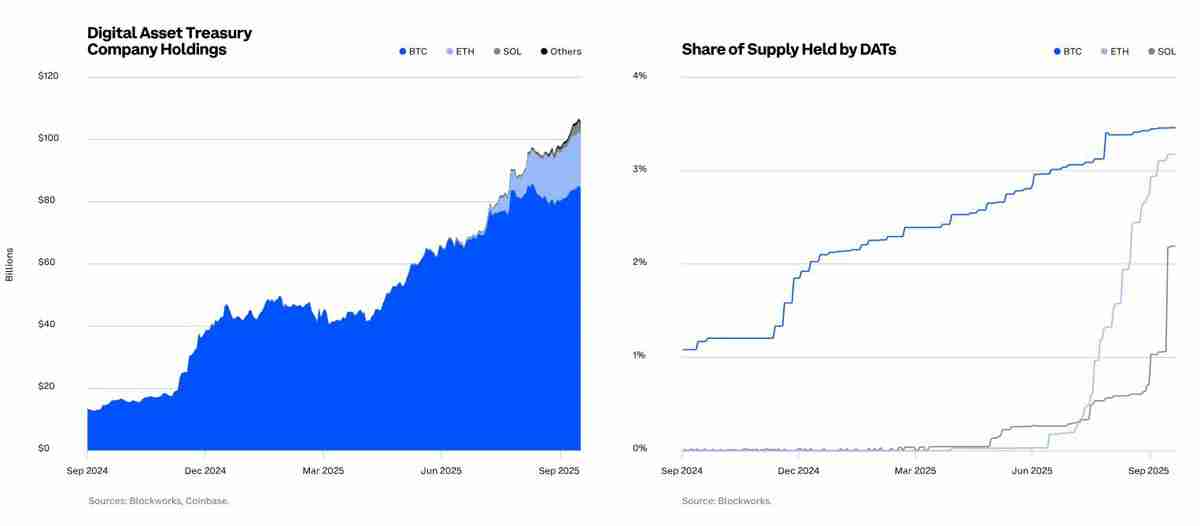Click the 3% y-axis label
Viewport: 1200px width, 526px height.
[640, 169]
